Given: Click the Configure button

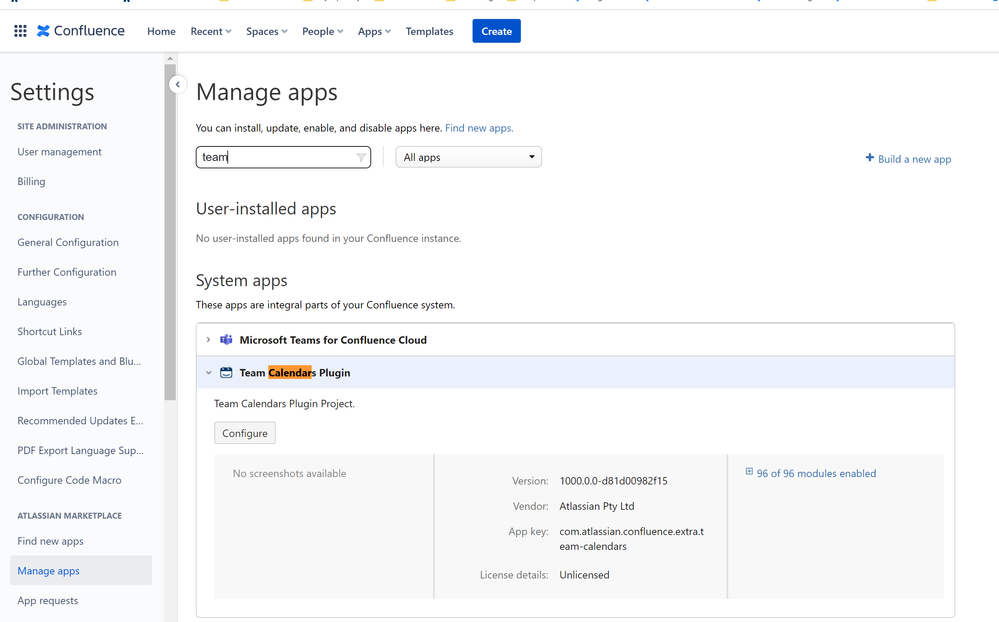Looking at the screenshot, I should point(245,433).
